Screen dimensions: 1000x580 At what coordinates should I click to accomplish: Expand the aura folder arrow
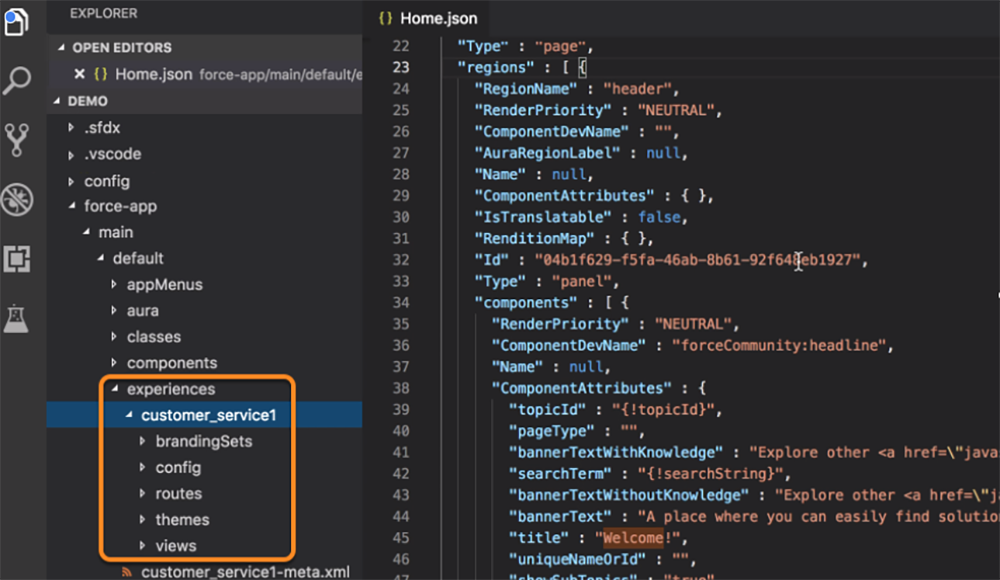(x=114, y=310)
